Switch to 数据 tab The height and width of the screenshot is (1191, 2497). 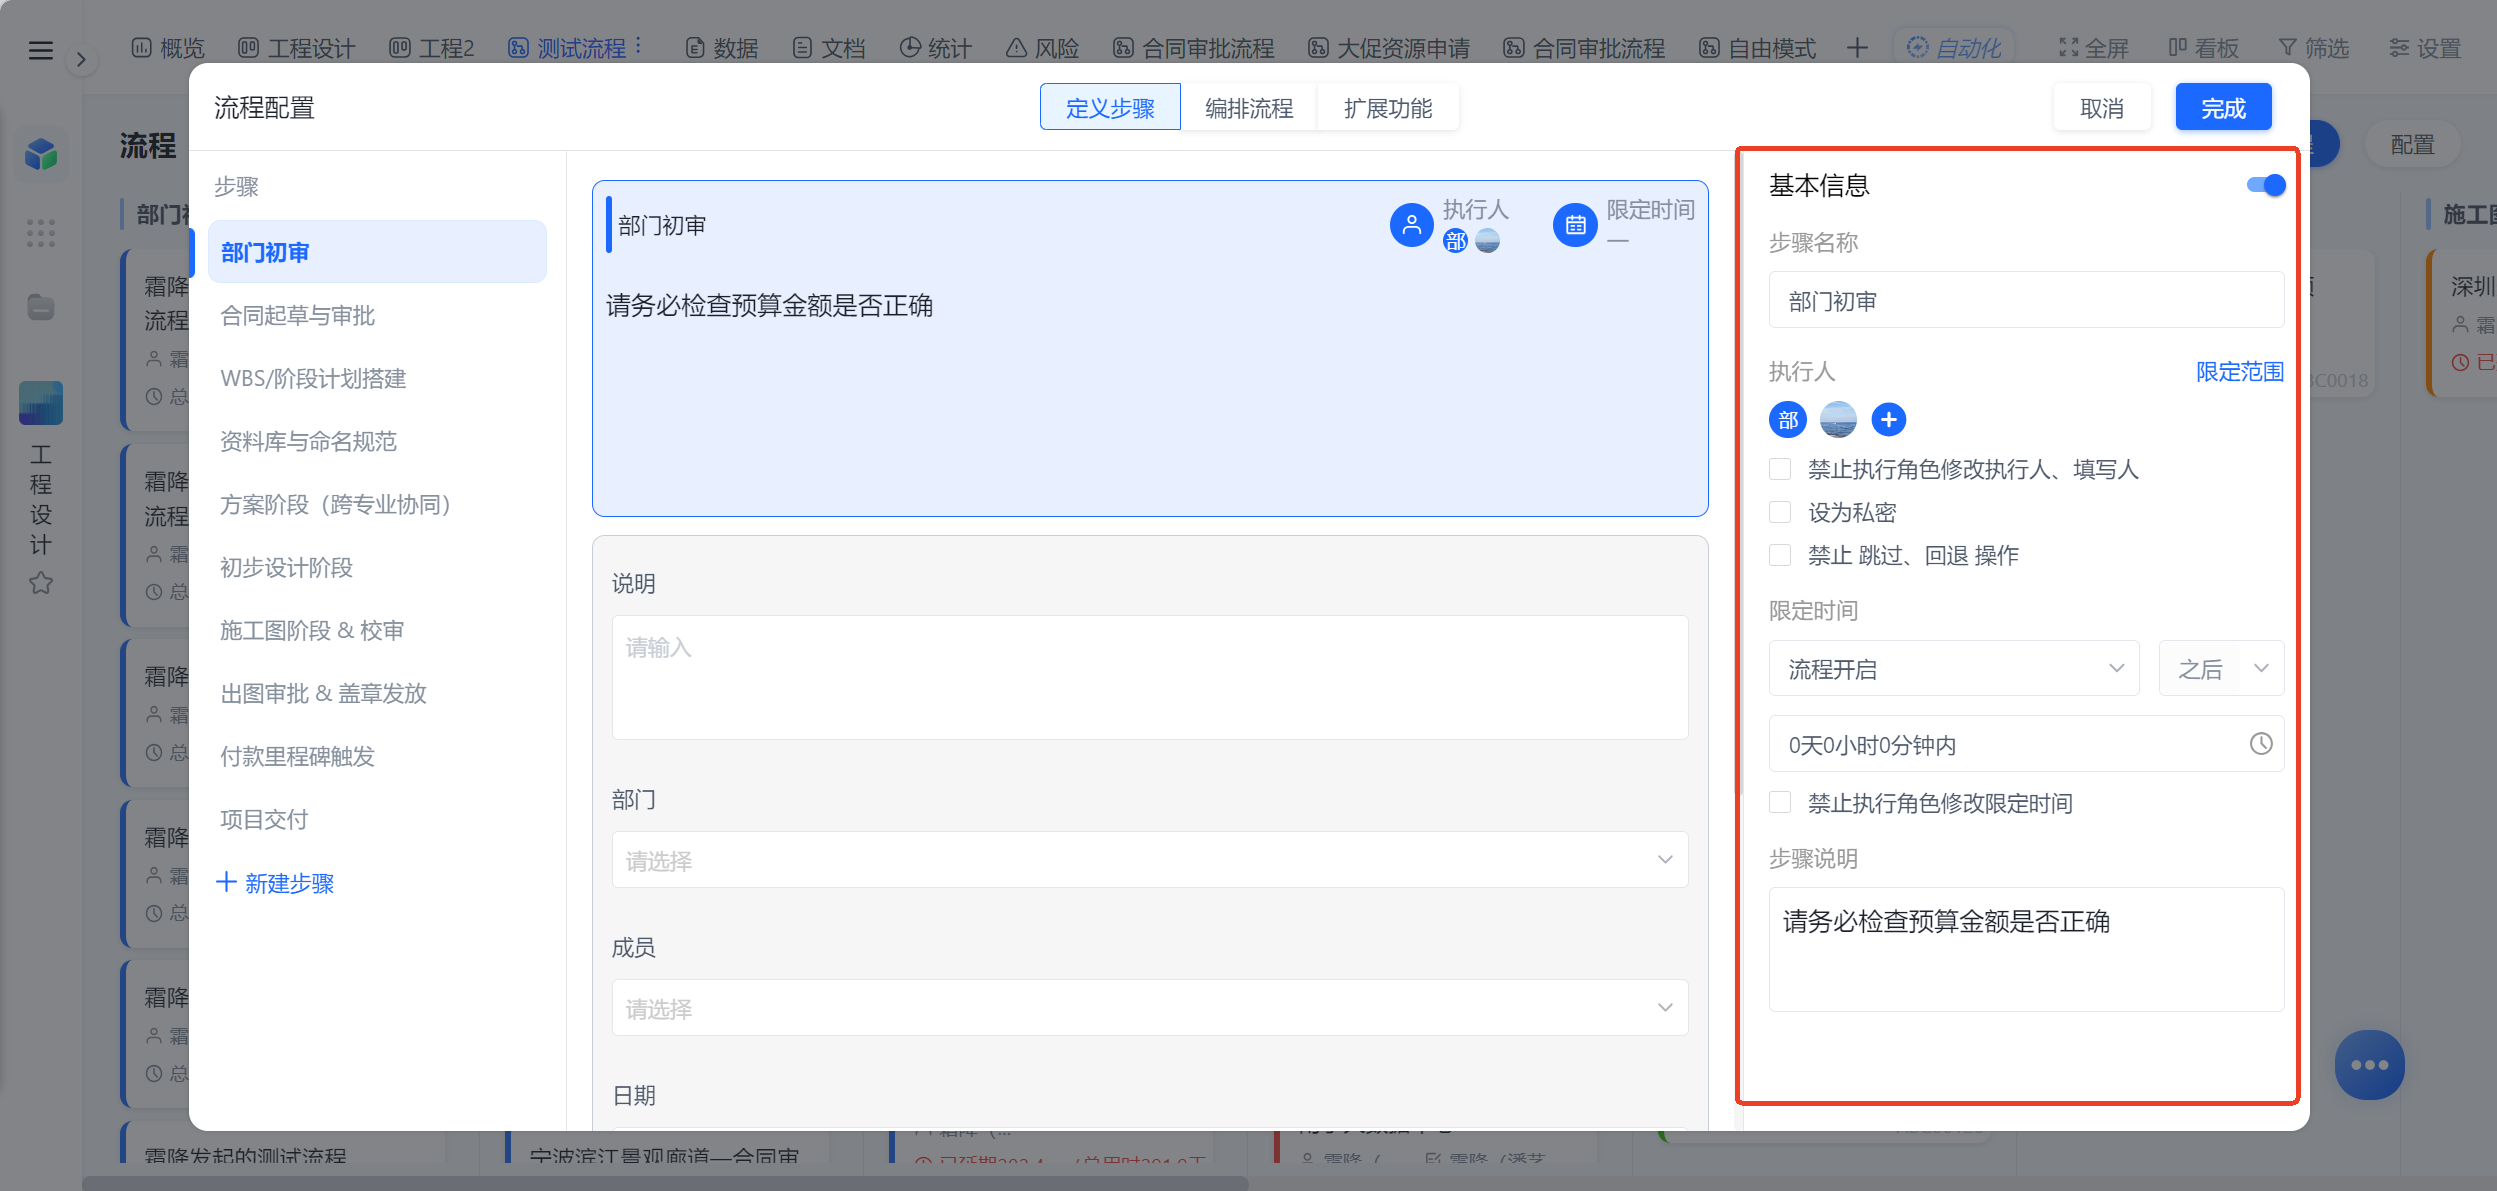722,48
